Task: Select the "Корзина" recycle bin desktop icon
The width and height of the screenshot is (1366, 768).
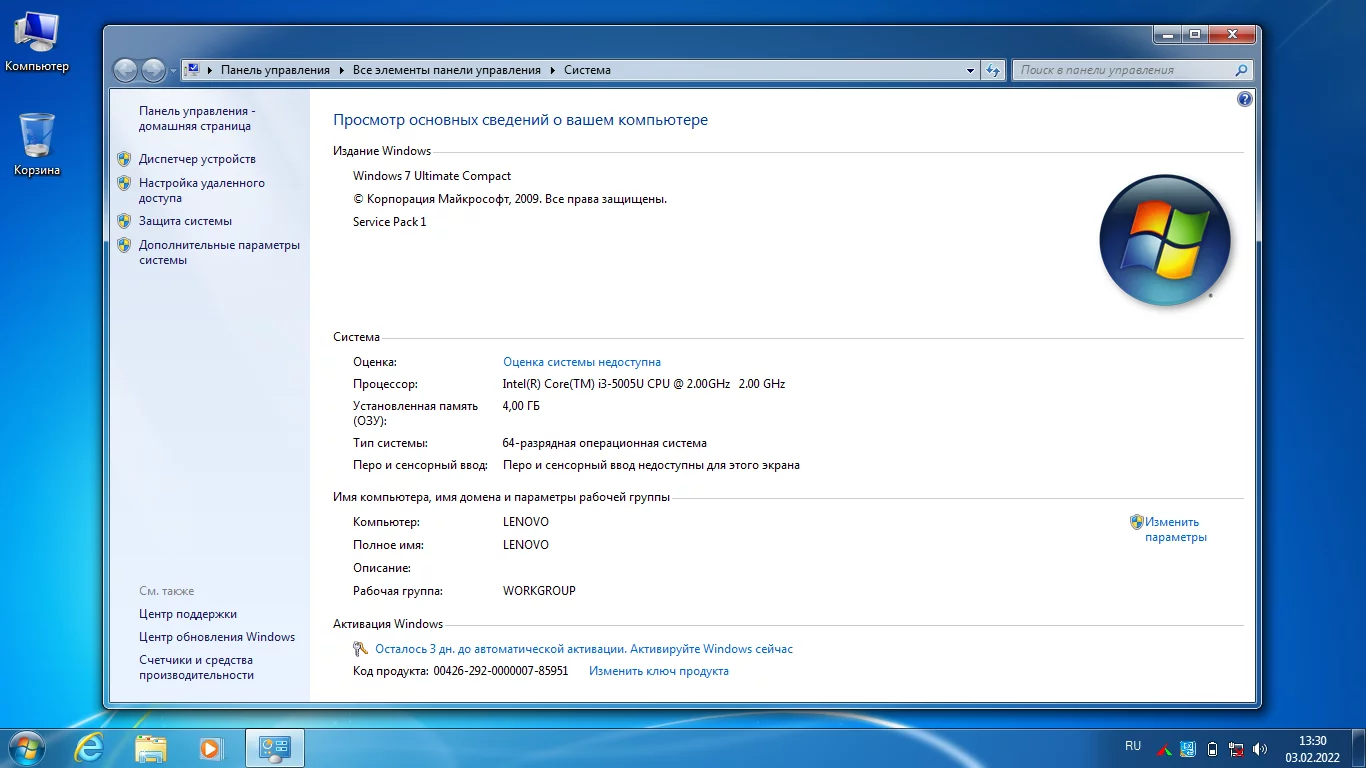Action: 37,144
